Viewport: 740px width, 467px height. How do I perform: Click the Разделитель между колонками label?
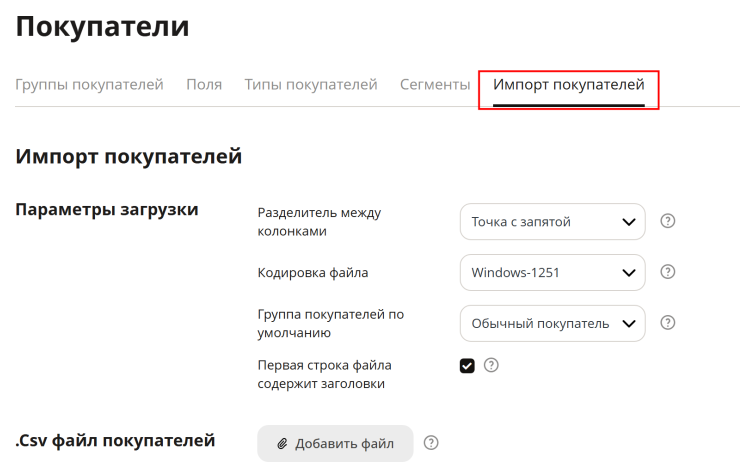tap(319, 222)
